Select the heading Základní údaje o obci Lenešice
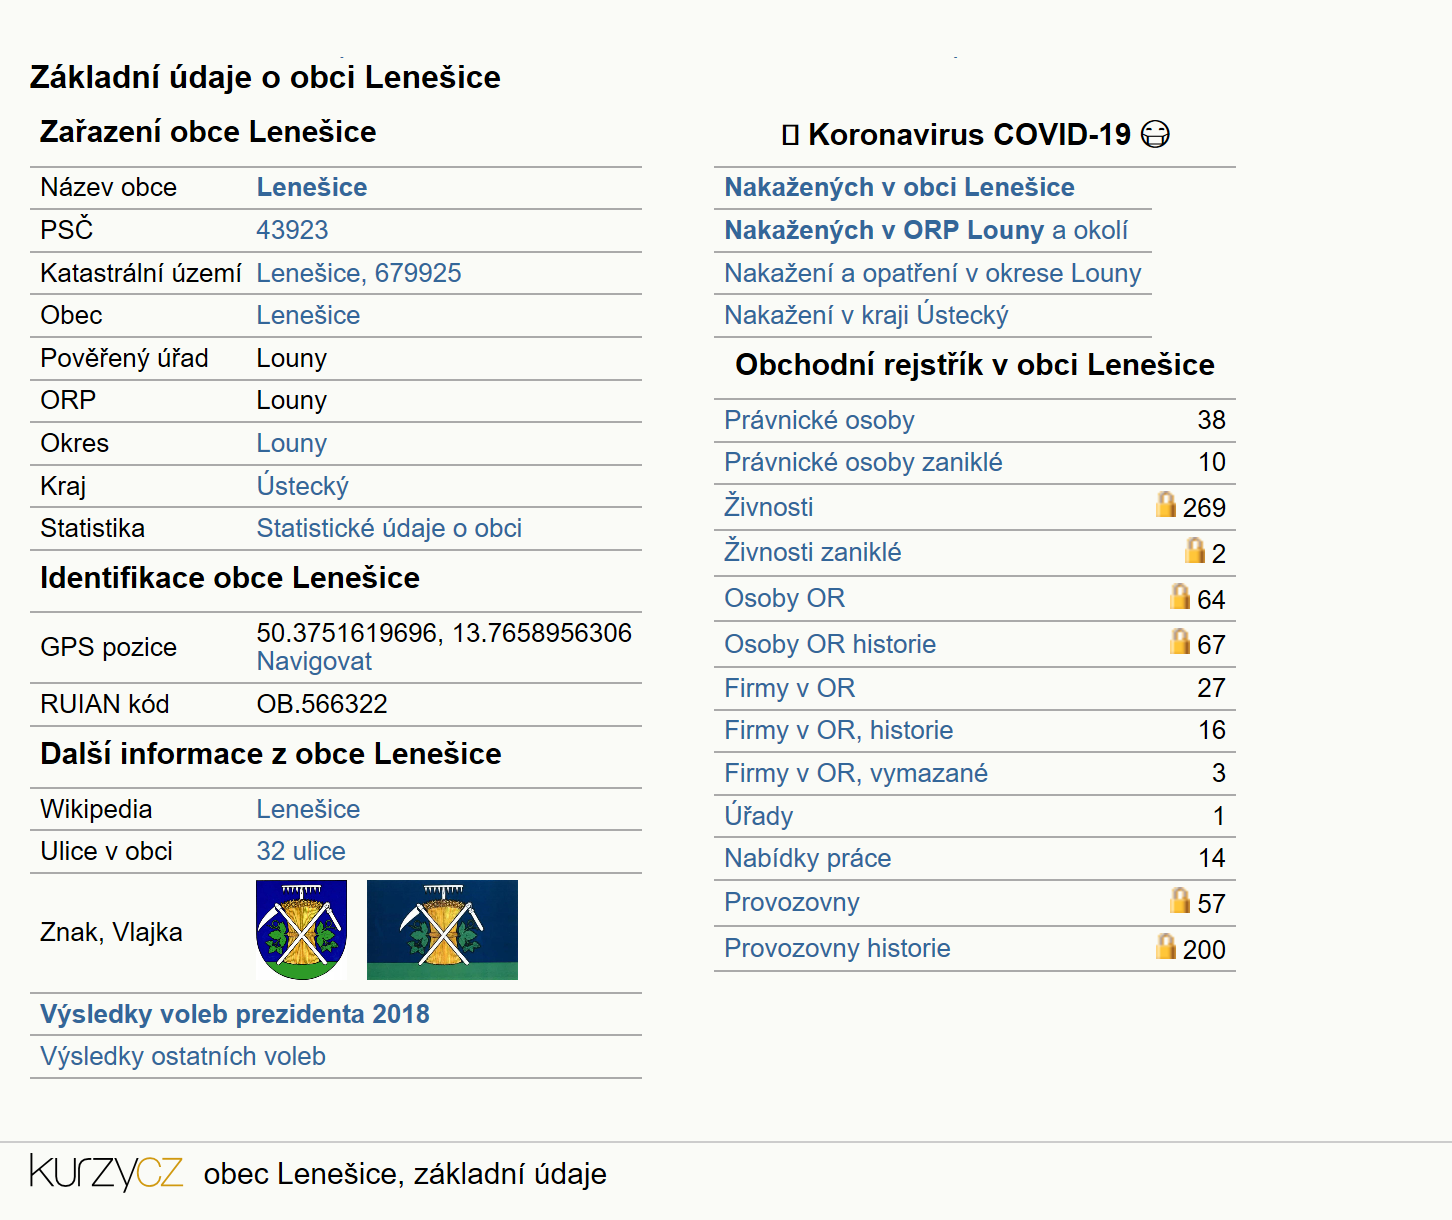The width and height of the screenshot is (1452, 1220). tap(265, 77)
